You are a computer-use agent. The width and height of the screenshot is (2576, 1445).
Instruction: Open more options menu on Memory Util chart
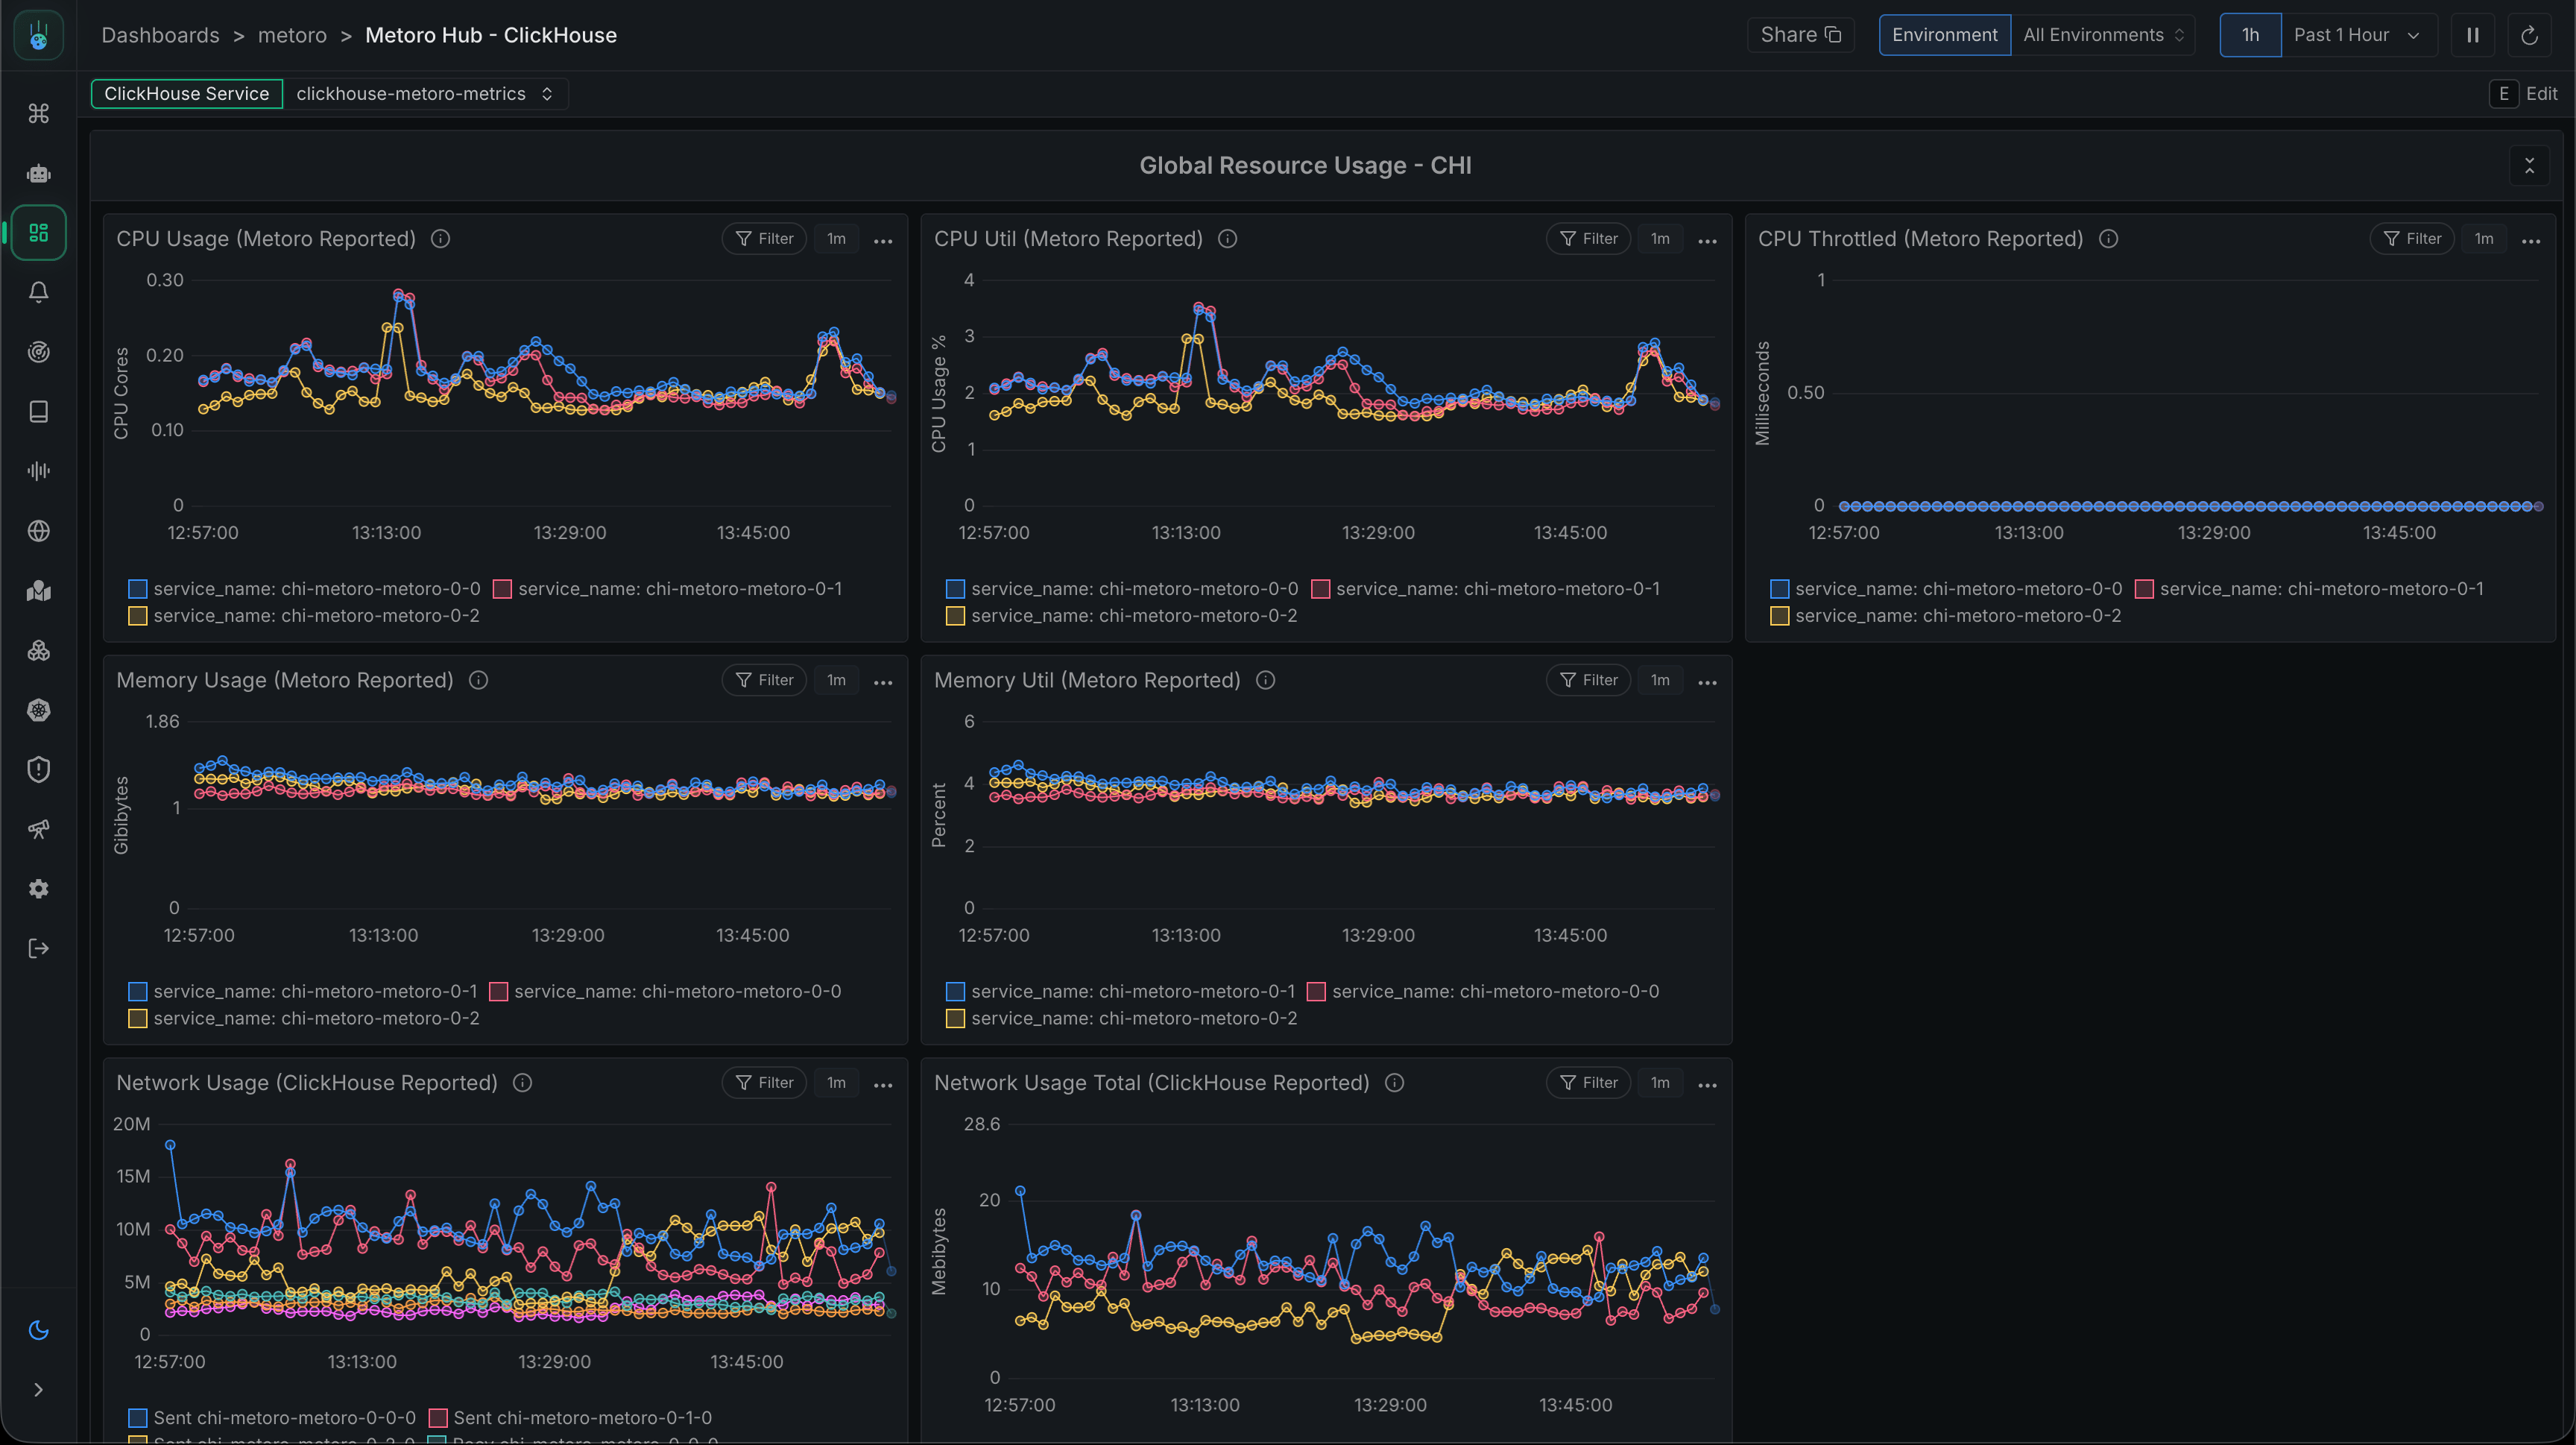pos(1707,683)
